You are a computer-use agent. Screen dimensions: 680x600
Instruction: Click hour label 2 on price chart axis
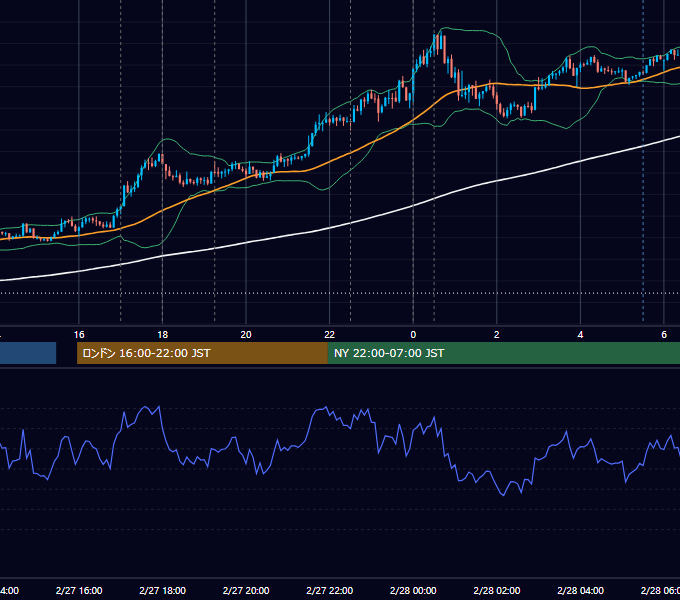pyautogui.click(x=497, y=335)
